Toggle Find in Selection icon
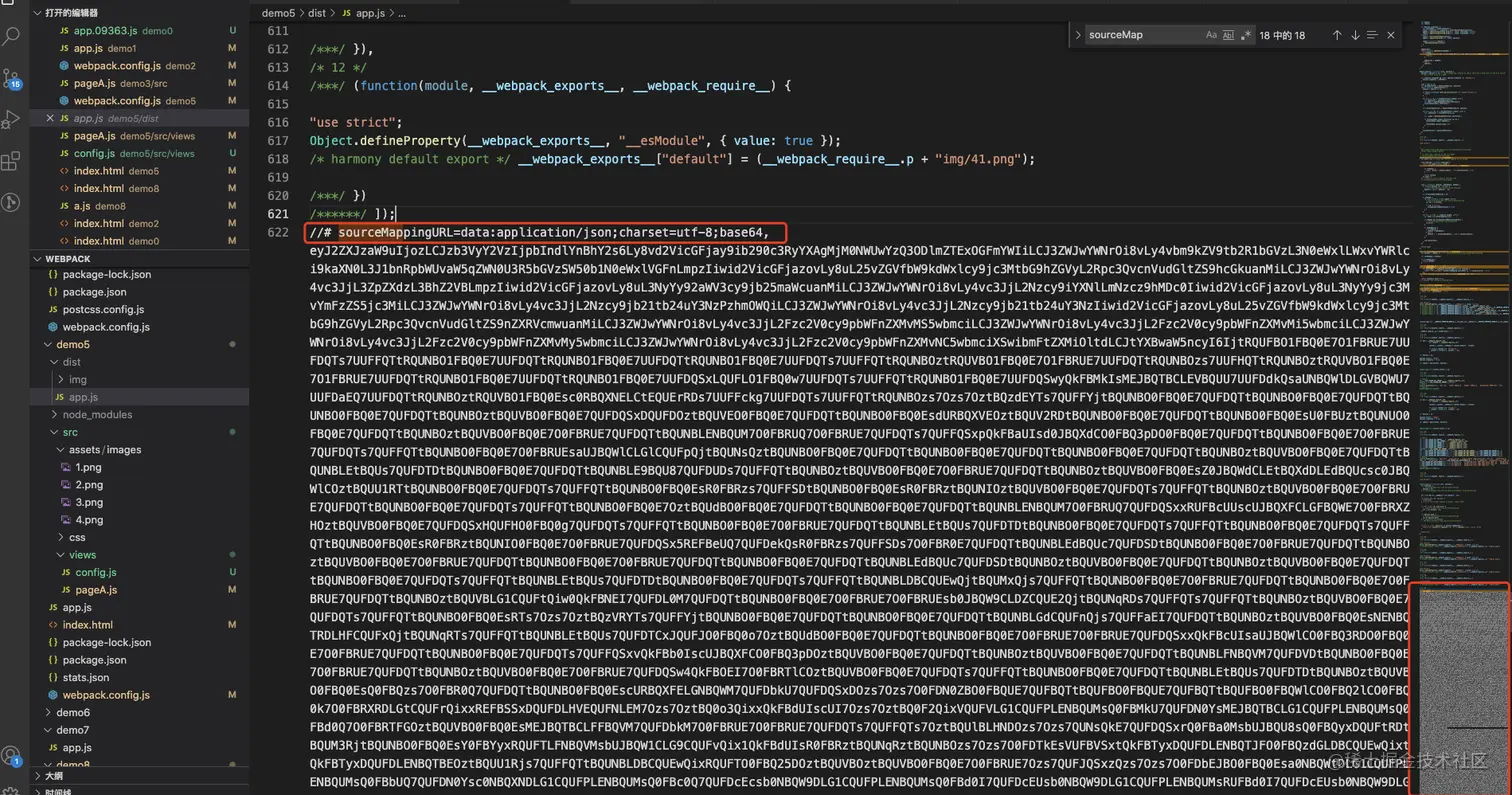 pos(1373,35)
